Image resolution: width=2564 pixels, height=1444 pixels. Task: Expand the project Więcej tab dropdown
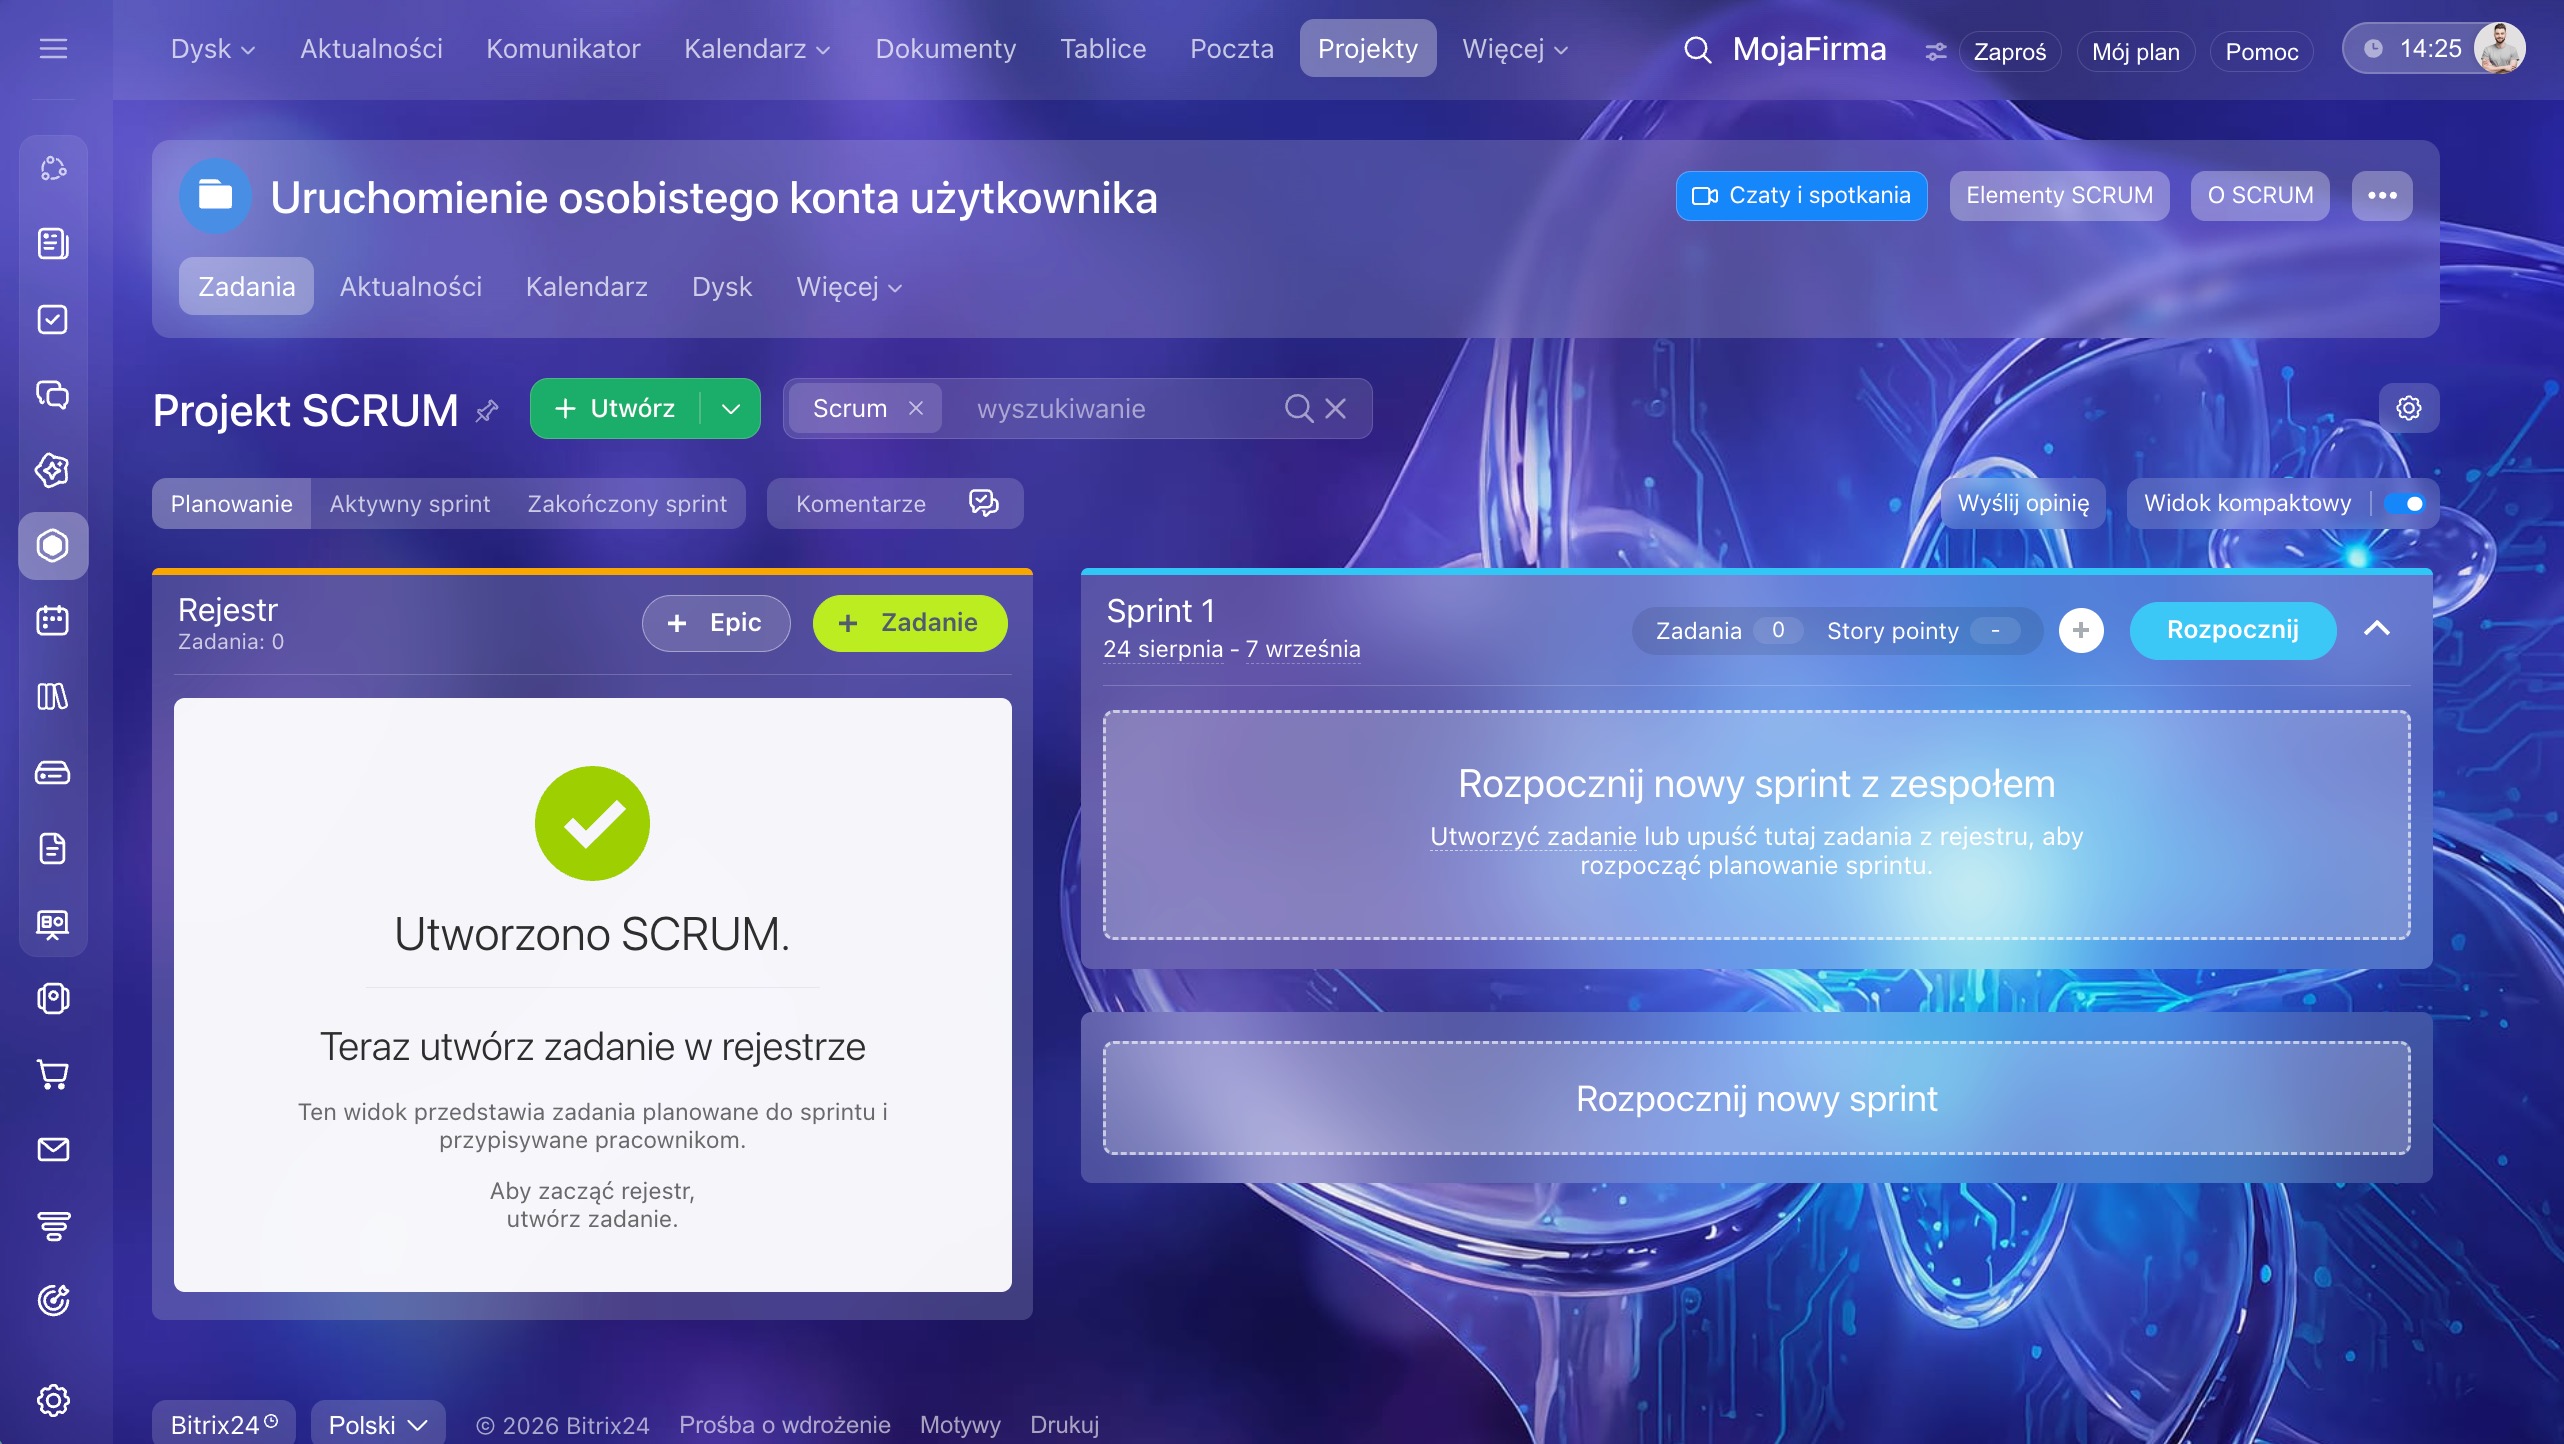tap(849, 287)
